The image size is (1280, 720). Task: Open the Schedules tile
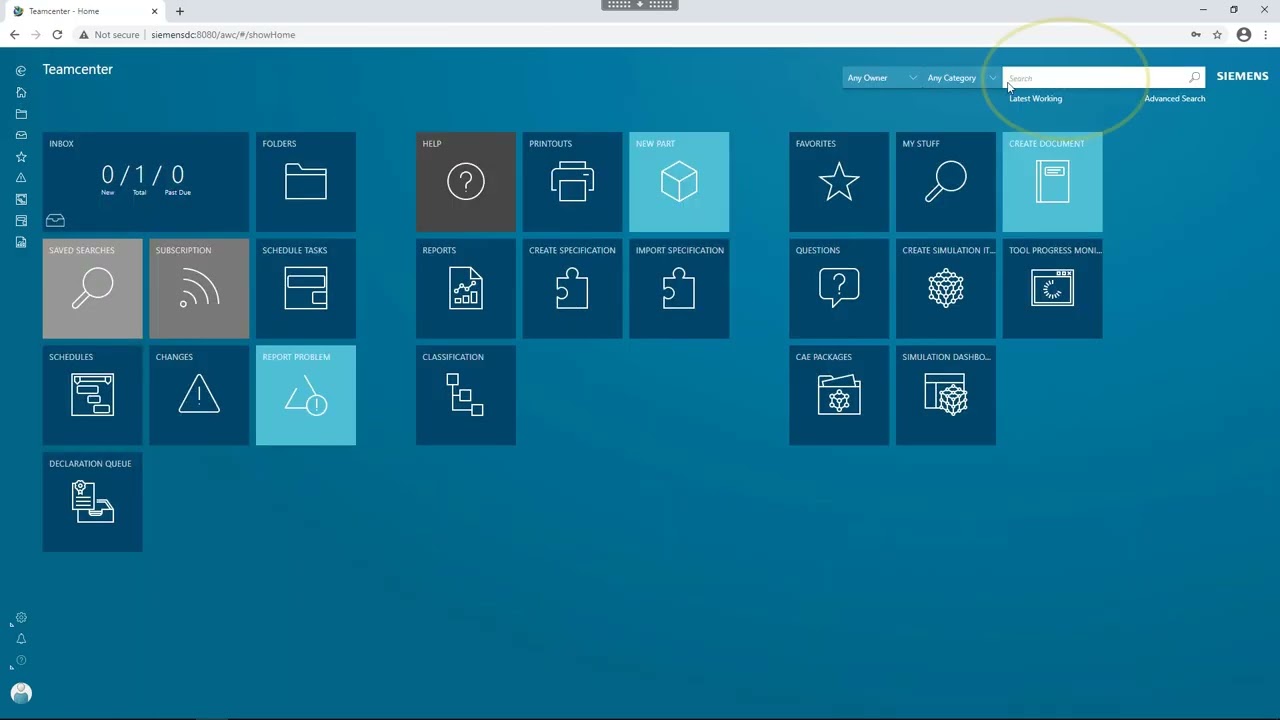pos(93,395)
